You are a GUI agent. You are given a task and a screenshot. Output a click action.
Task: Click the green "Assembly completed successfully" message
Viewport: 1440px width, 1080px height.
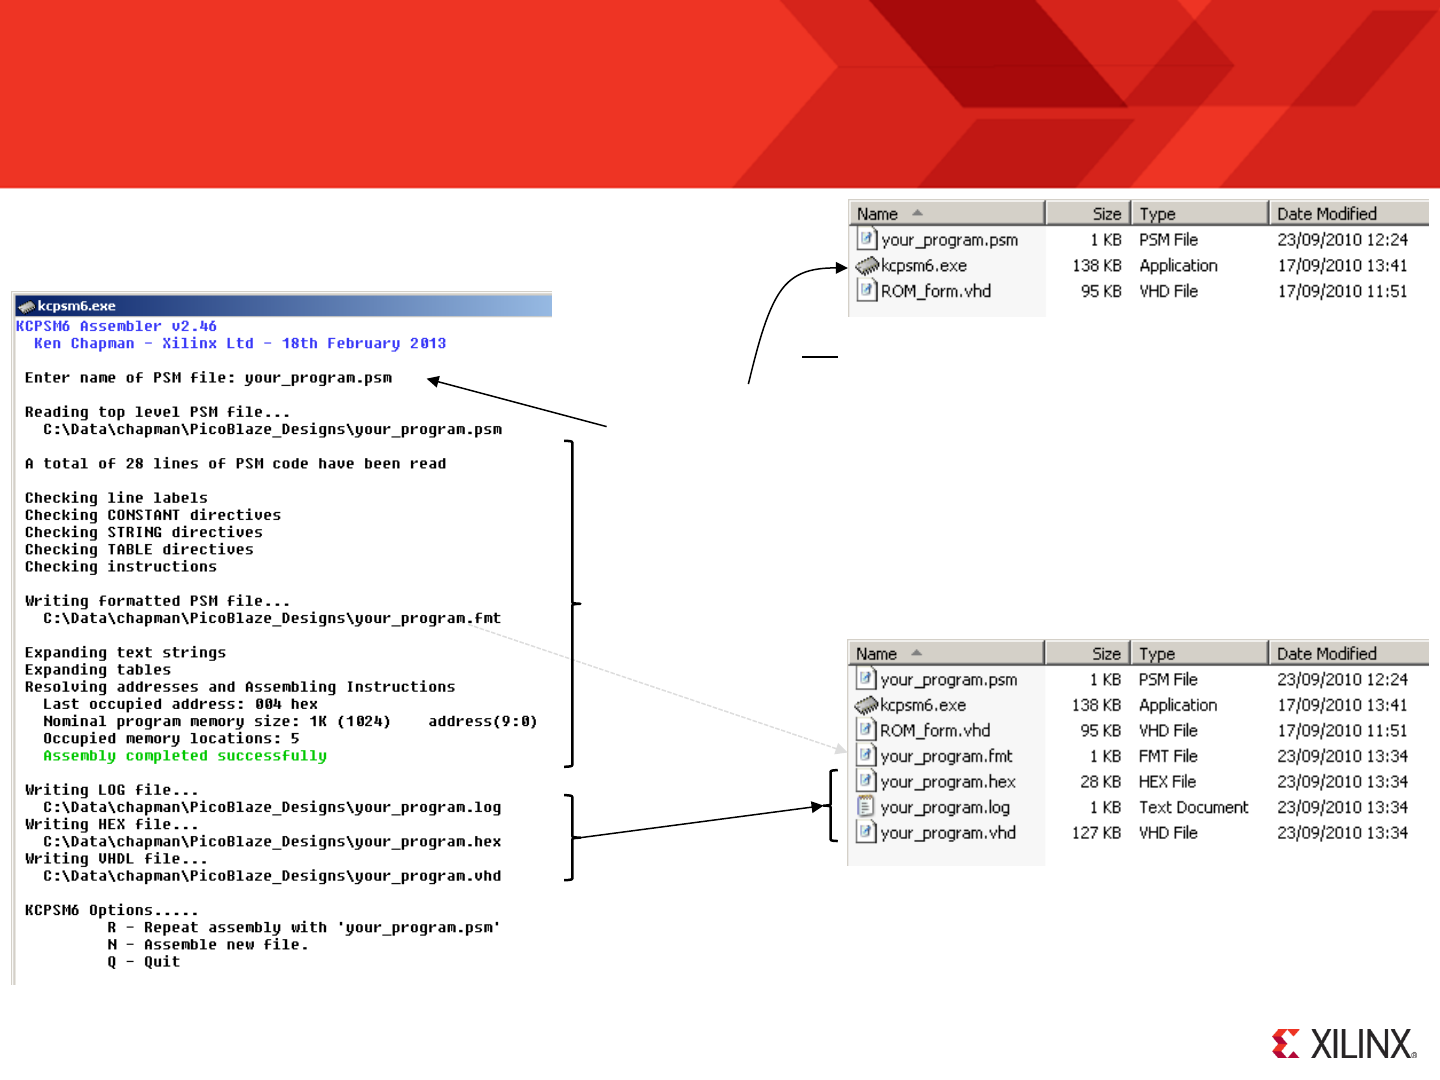click(x=185, y=756)
